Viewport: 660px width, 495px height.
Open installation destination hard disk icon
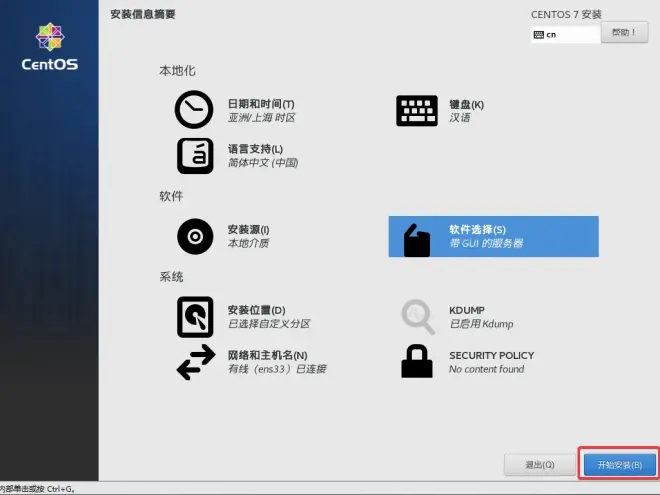point(195,317)
